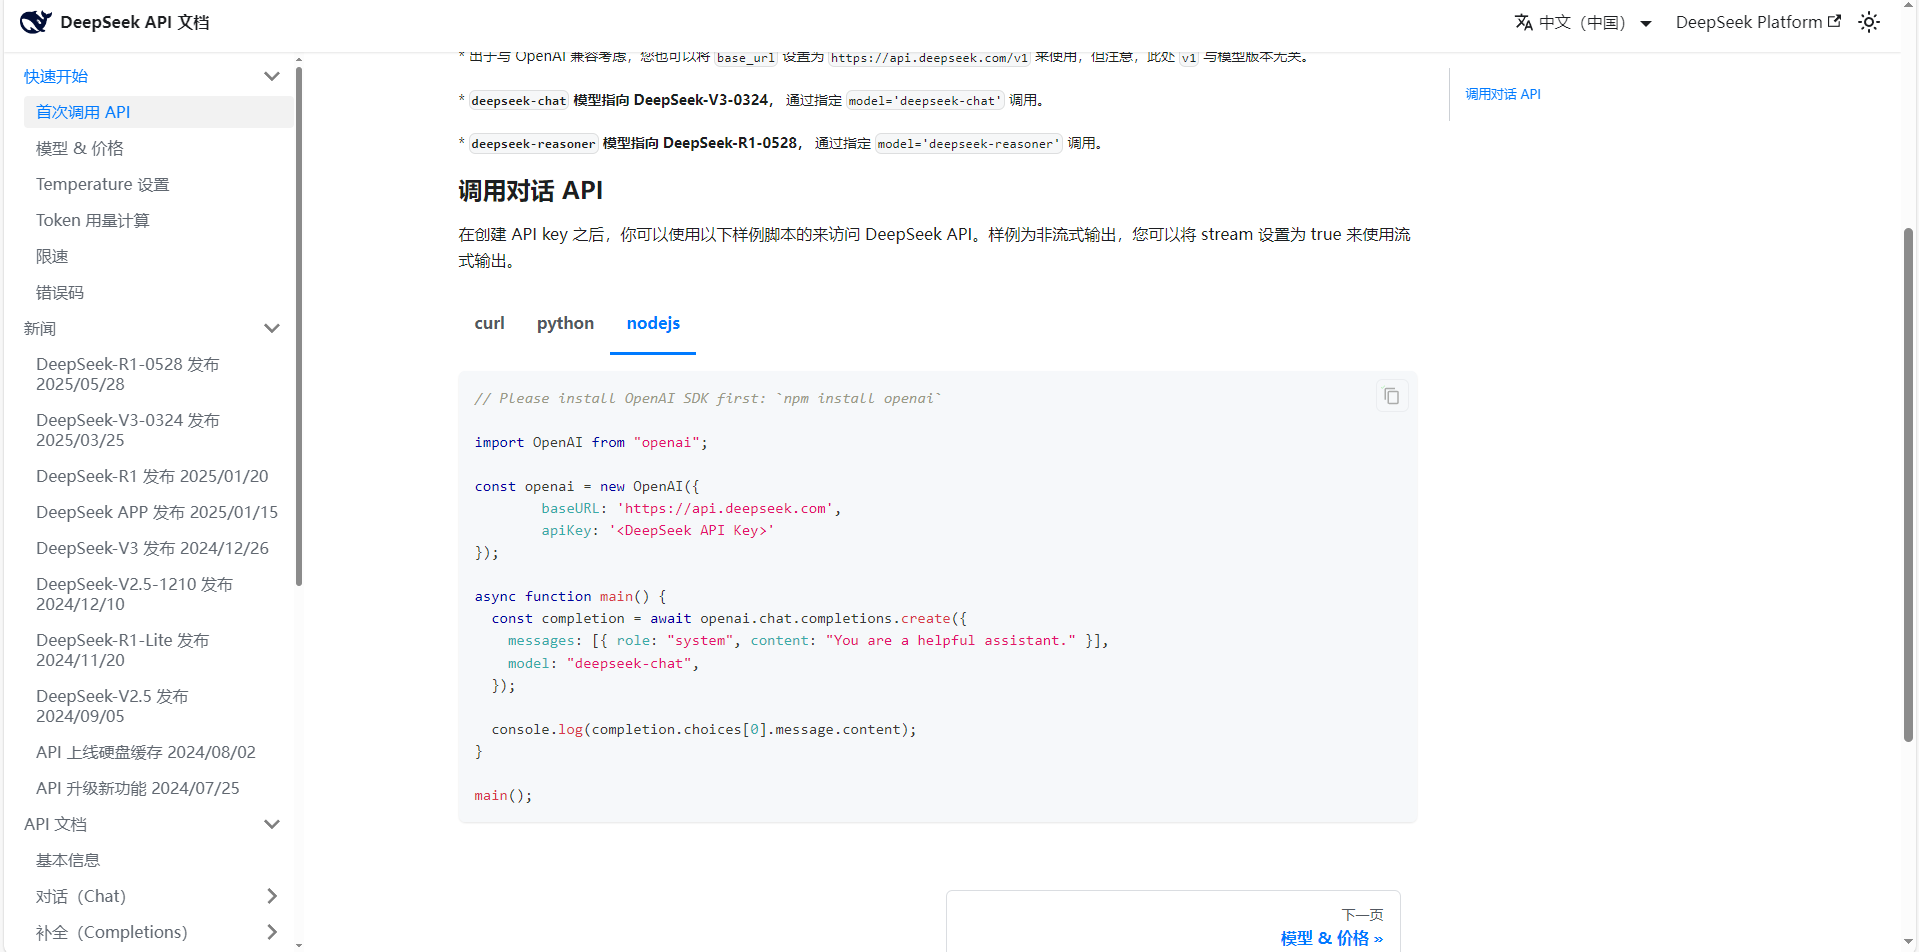Viewport: 1919px width, 952px height.
Task: Open DeepSeek APP 发布 2025/01/15 news
Action: click(x=158, y=512)
